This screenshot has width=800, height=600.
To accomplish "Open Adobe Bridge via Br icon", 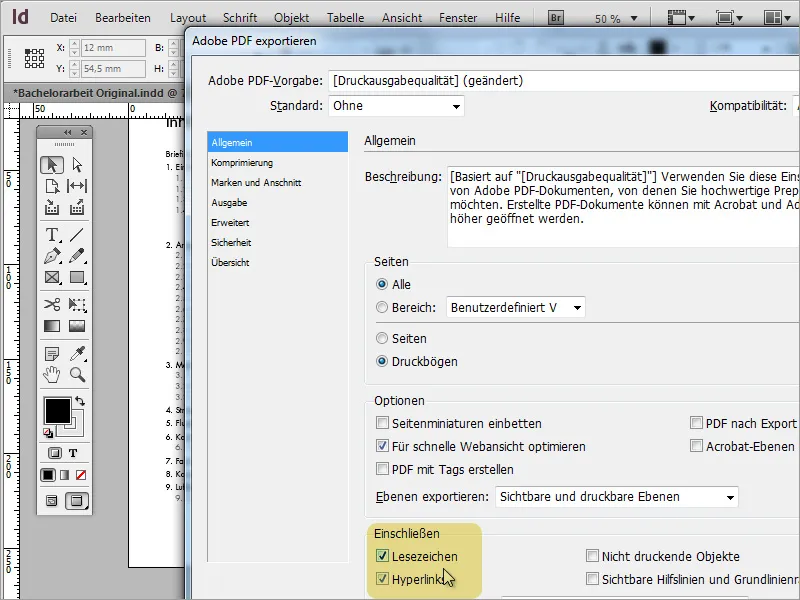I will [556, 18].
